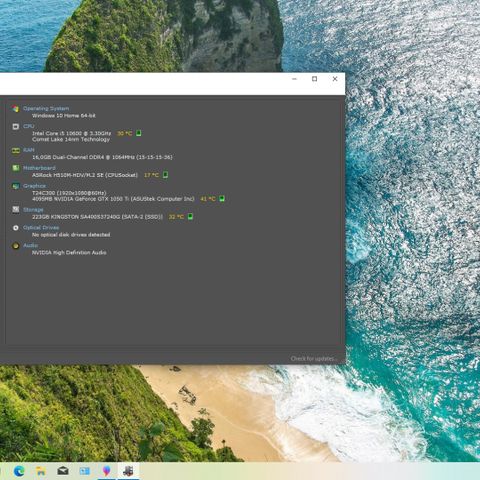Screen dimensions: 480x480
Task: Click Check for updates link
Action: [314, 359]
